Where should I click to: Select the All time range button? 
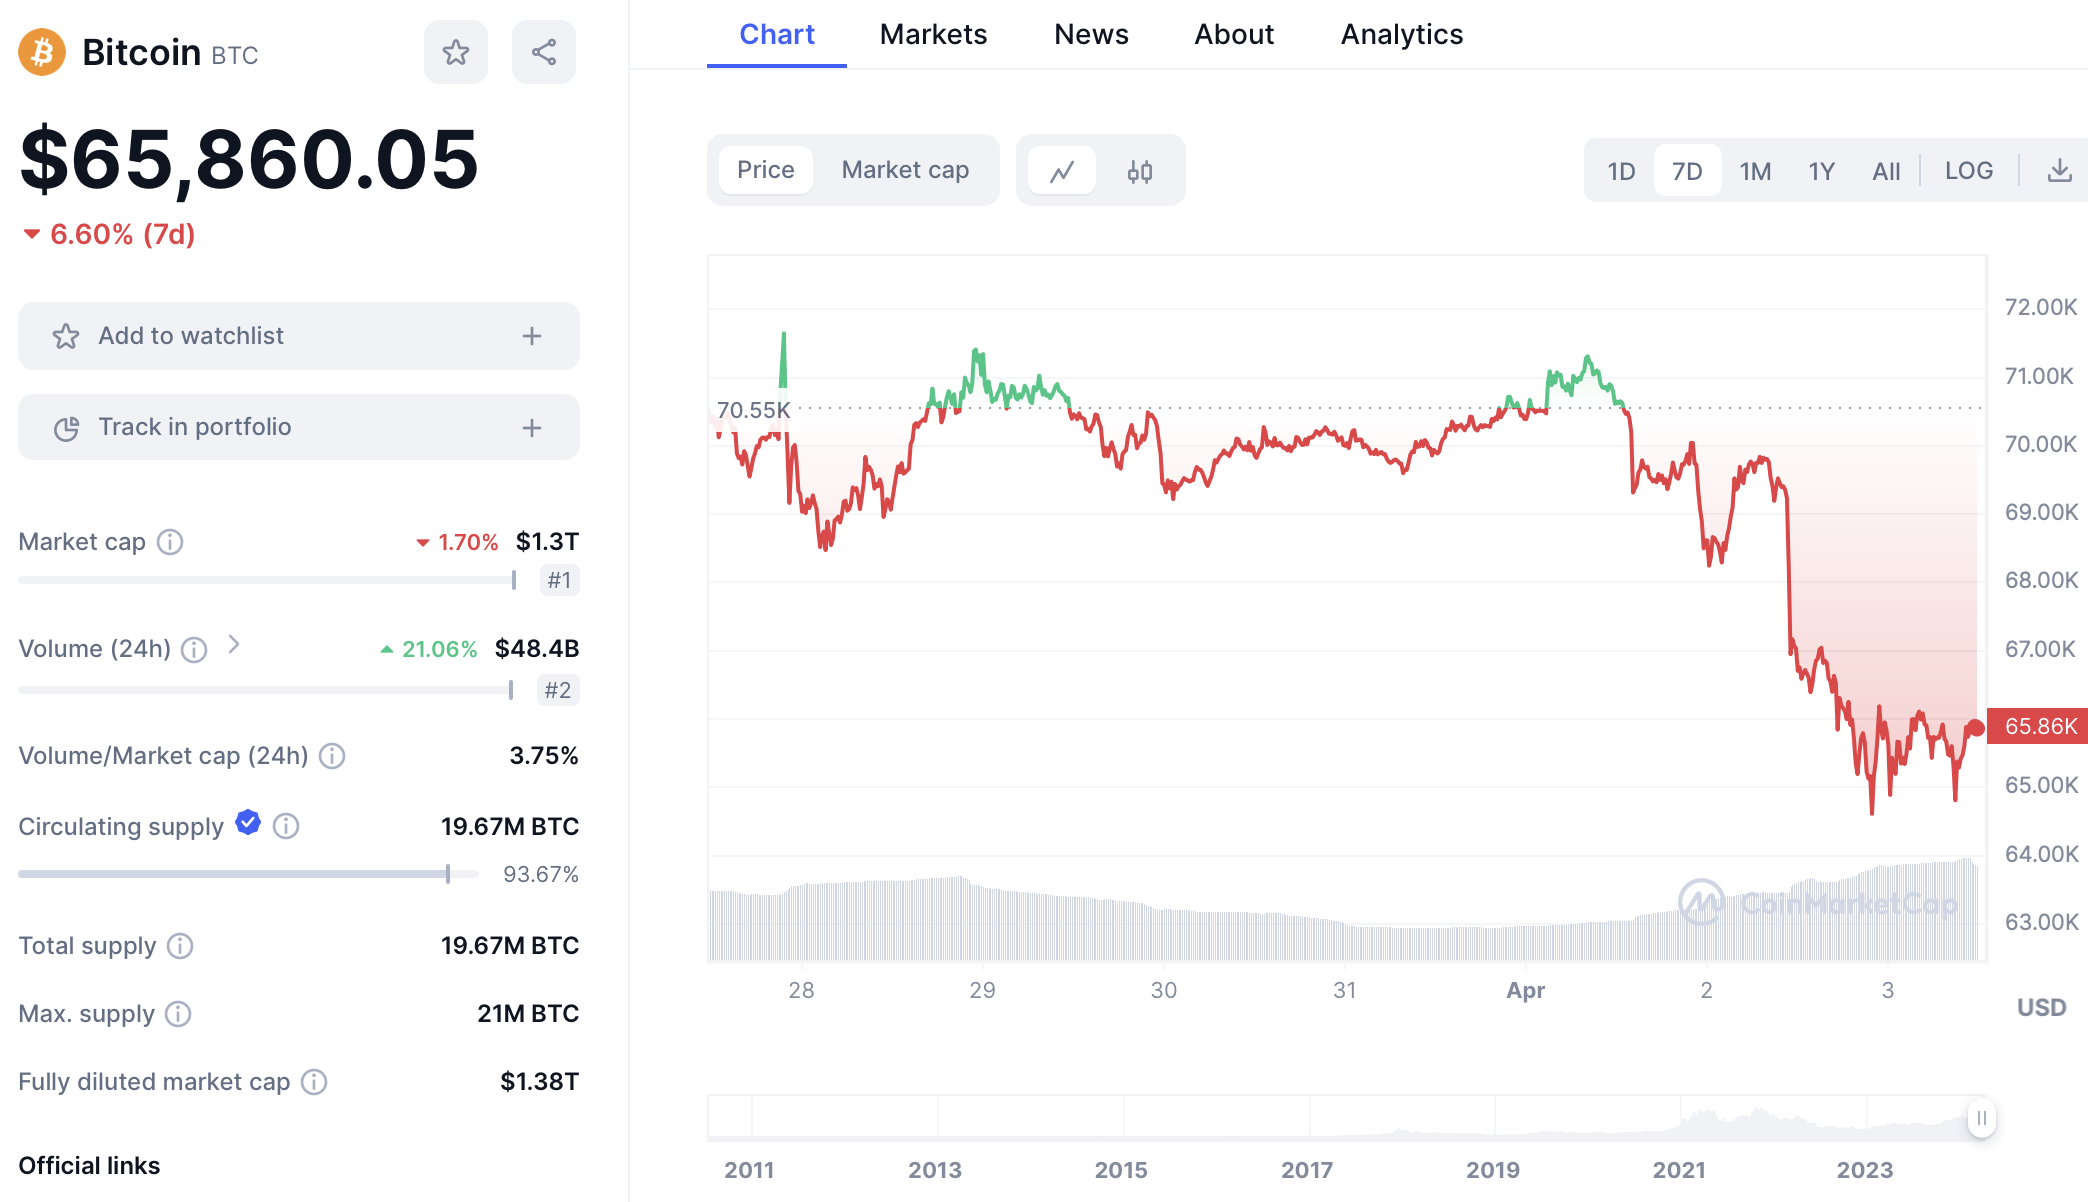(x=1886, y=171)
